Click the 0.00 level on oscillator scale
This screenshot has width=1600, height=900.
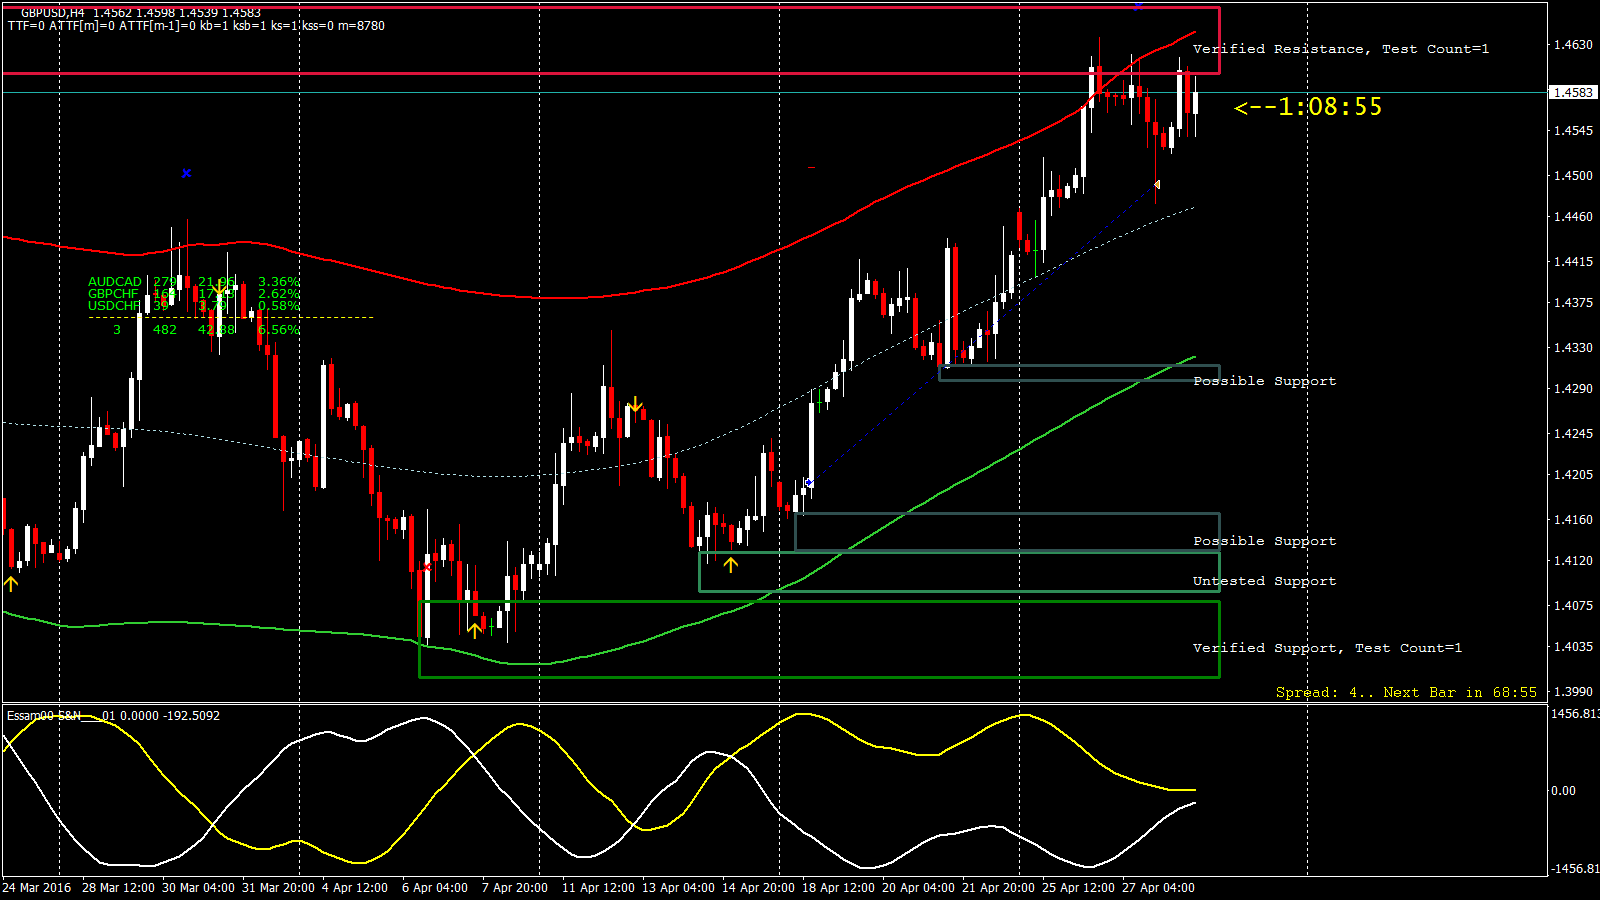tap(1563, 791)
